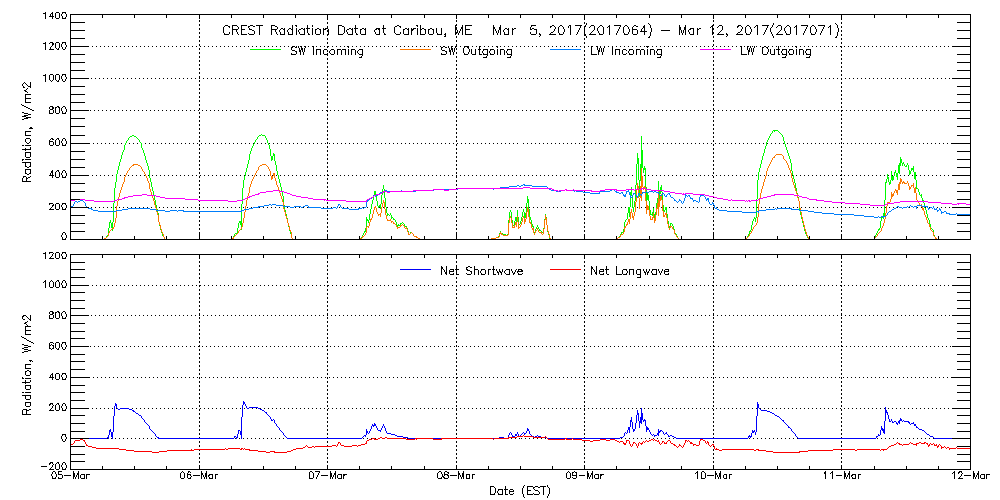
Task: Click the 12-Mar date tick label
Action: coord(969,478)
